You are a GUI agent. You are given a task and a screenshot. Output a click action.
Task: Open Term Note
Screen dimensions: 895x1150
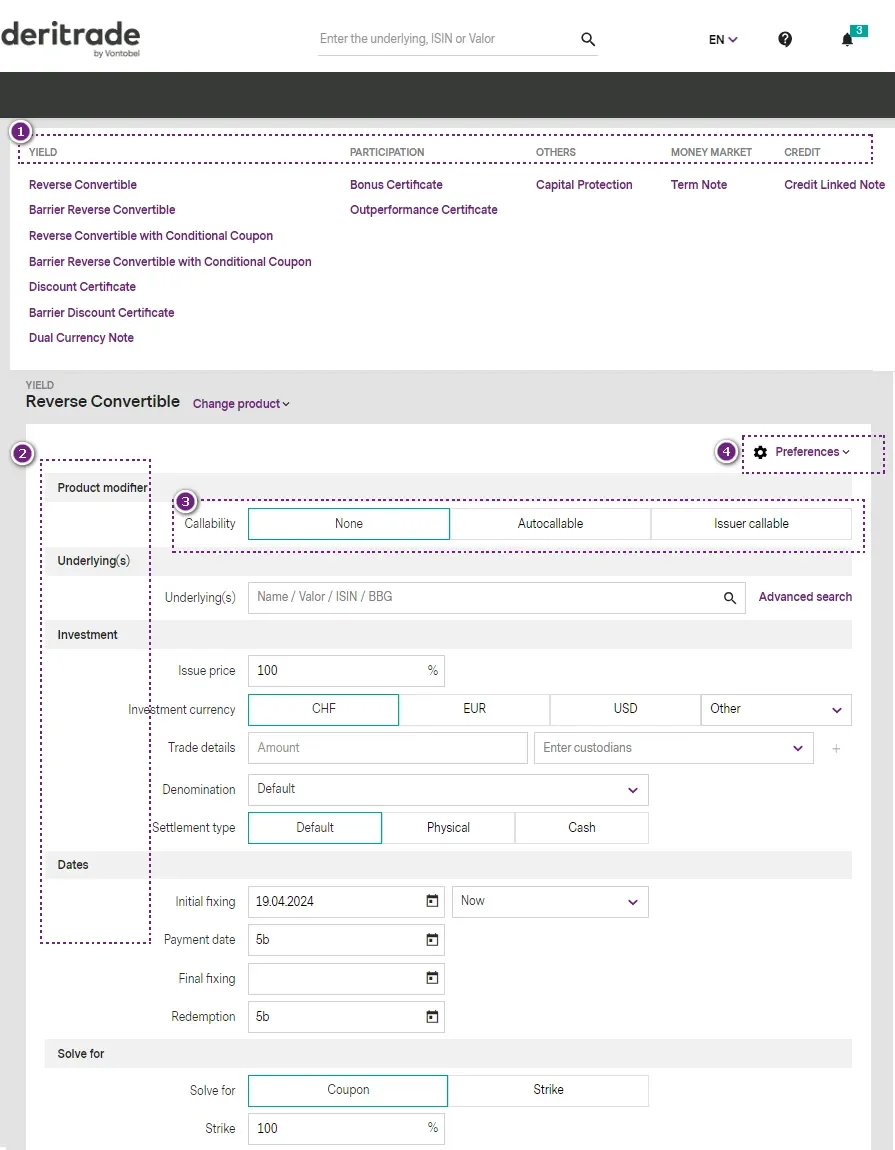tap(698, 185)
